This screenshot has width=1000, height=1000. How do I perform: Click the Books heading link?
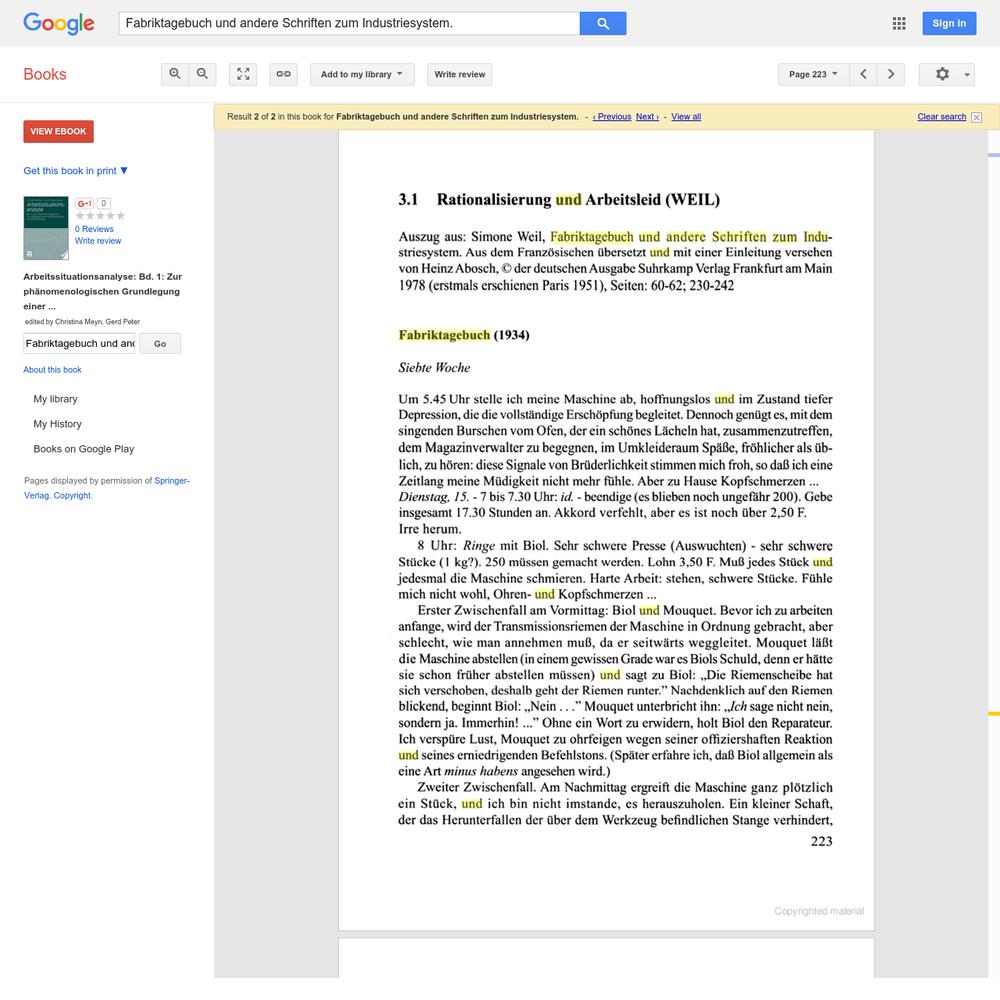click(x=45, y=74)
